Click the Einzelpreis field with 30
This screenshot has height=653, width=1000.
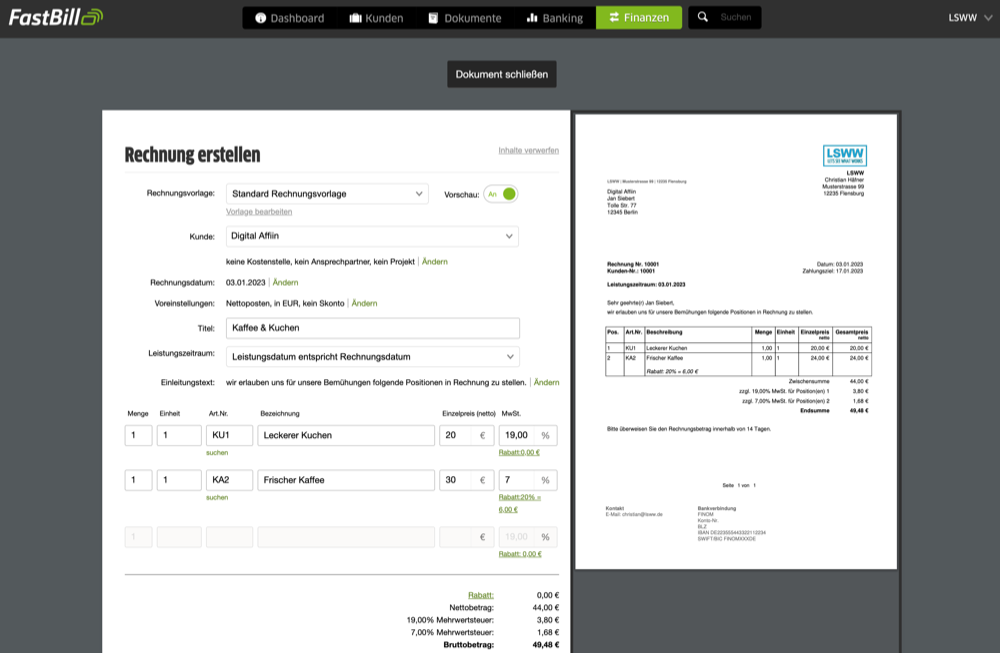coord(467,480)
